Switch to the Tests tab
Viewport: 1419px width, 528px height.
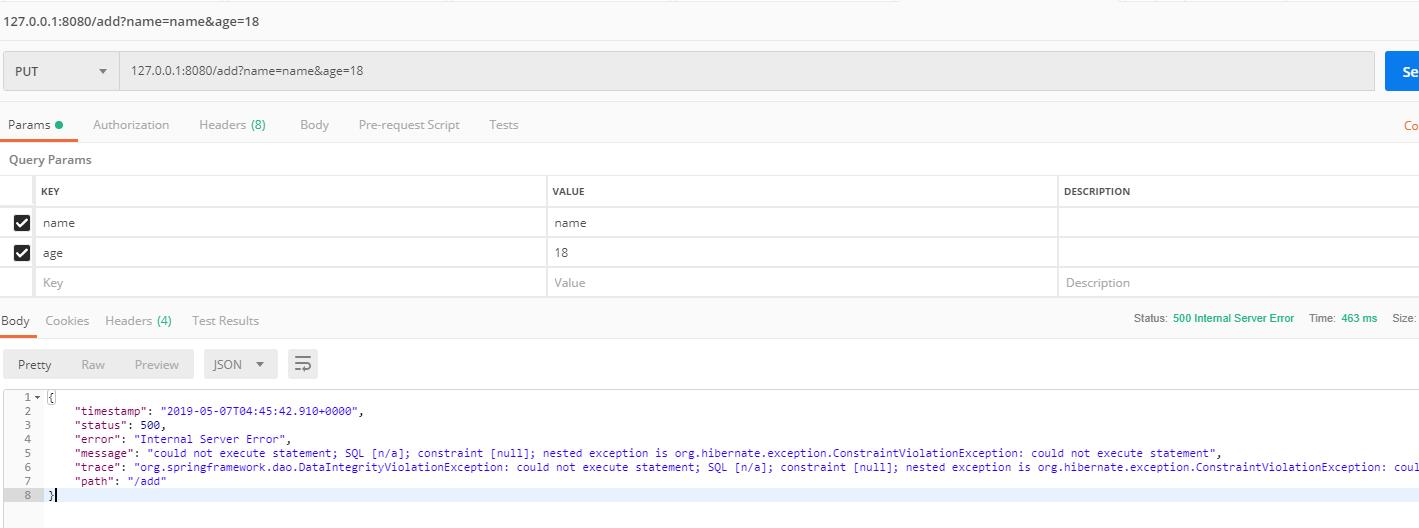click(504, 125)
